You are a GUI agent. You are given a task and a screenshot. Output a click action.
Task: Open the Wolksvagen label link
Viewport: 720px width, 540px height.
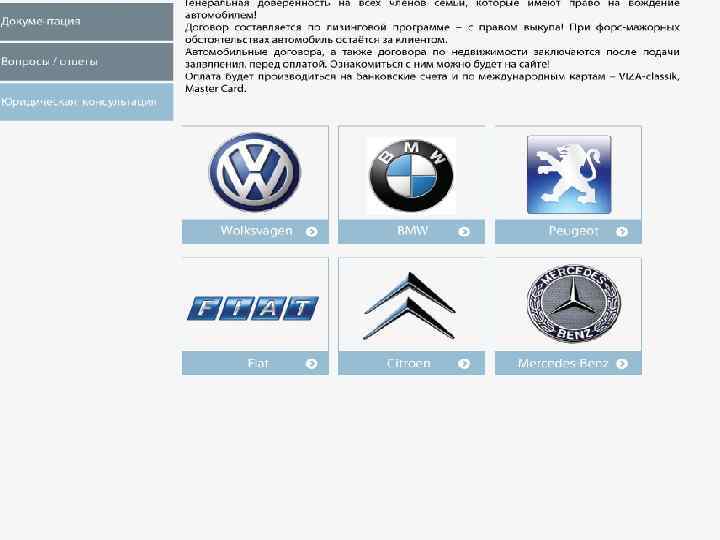point(256,231)
